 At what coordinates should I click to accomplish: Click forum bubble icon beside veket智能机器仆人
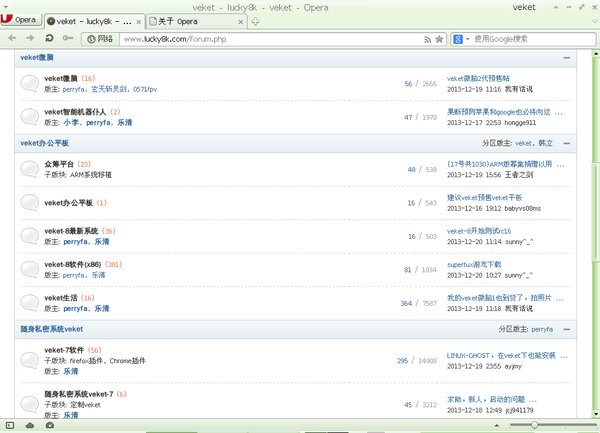click(x=29, y=117)
